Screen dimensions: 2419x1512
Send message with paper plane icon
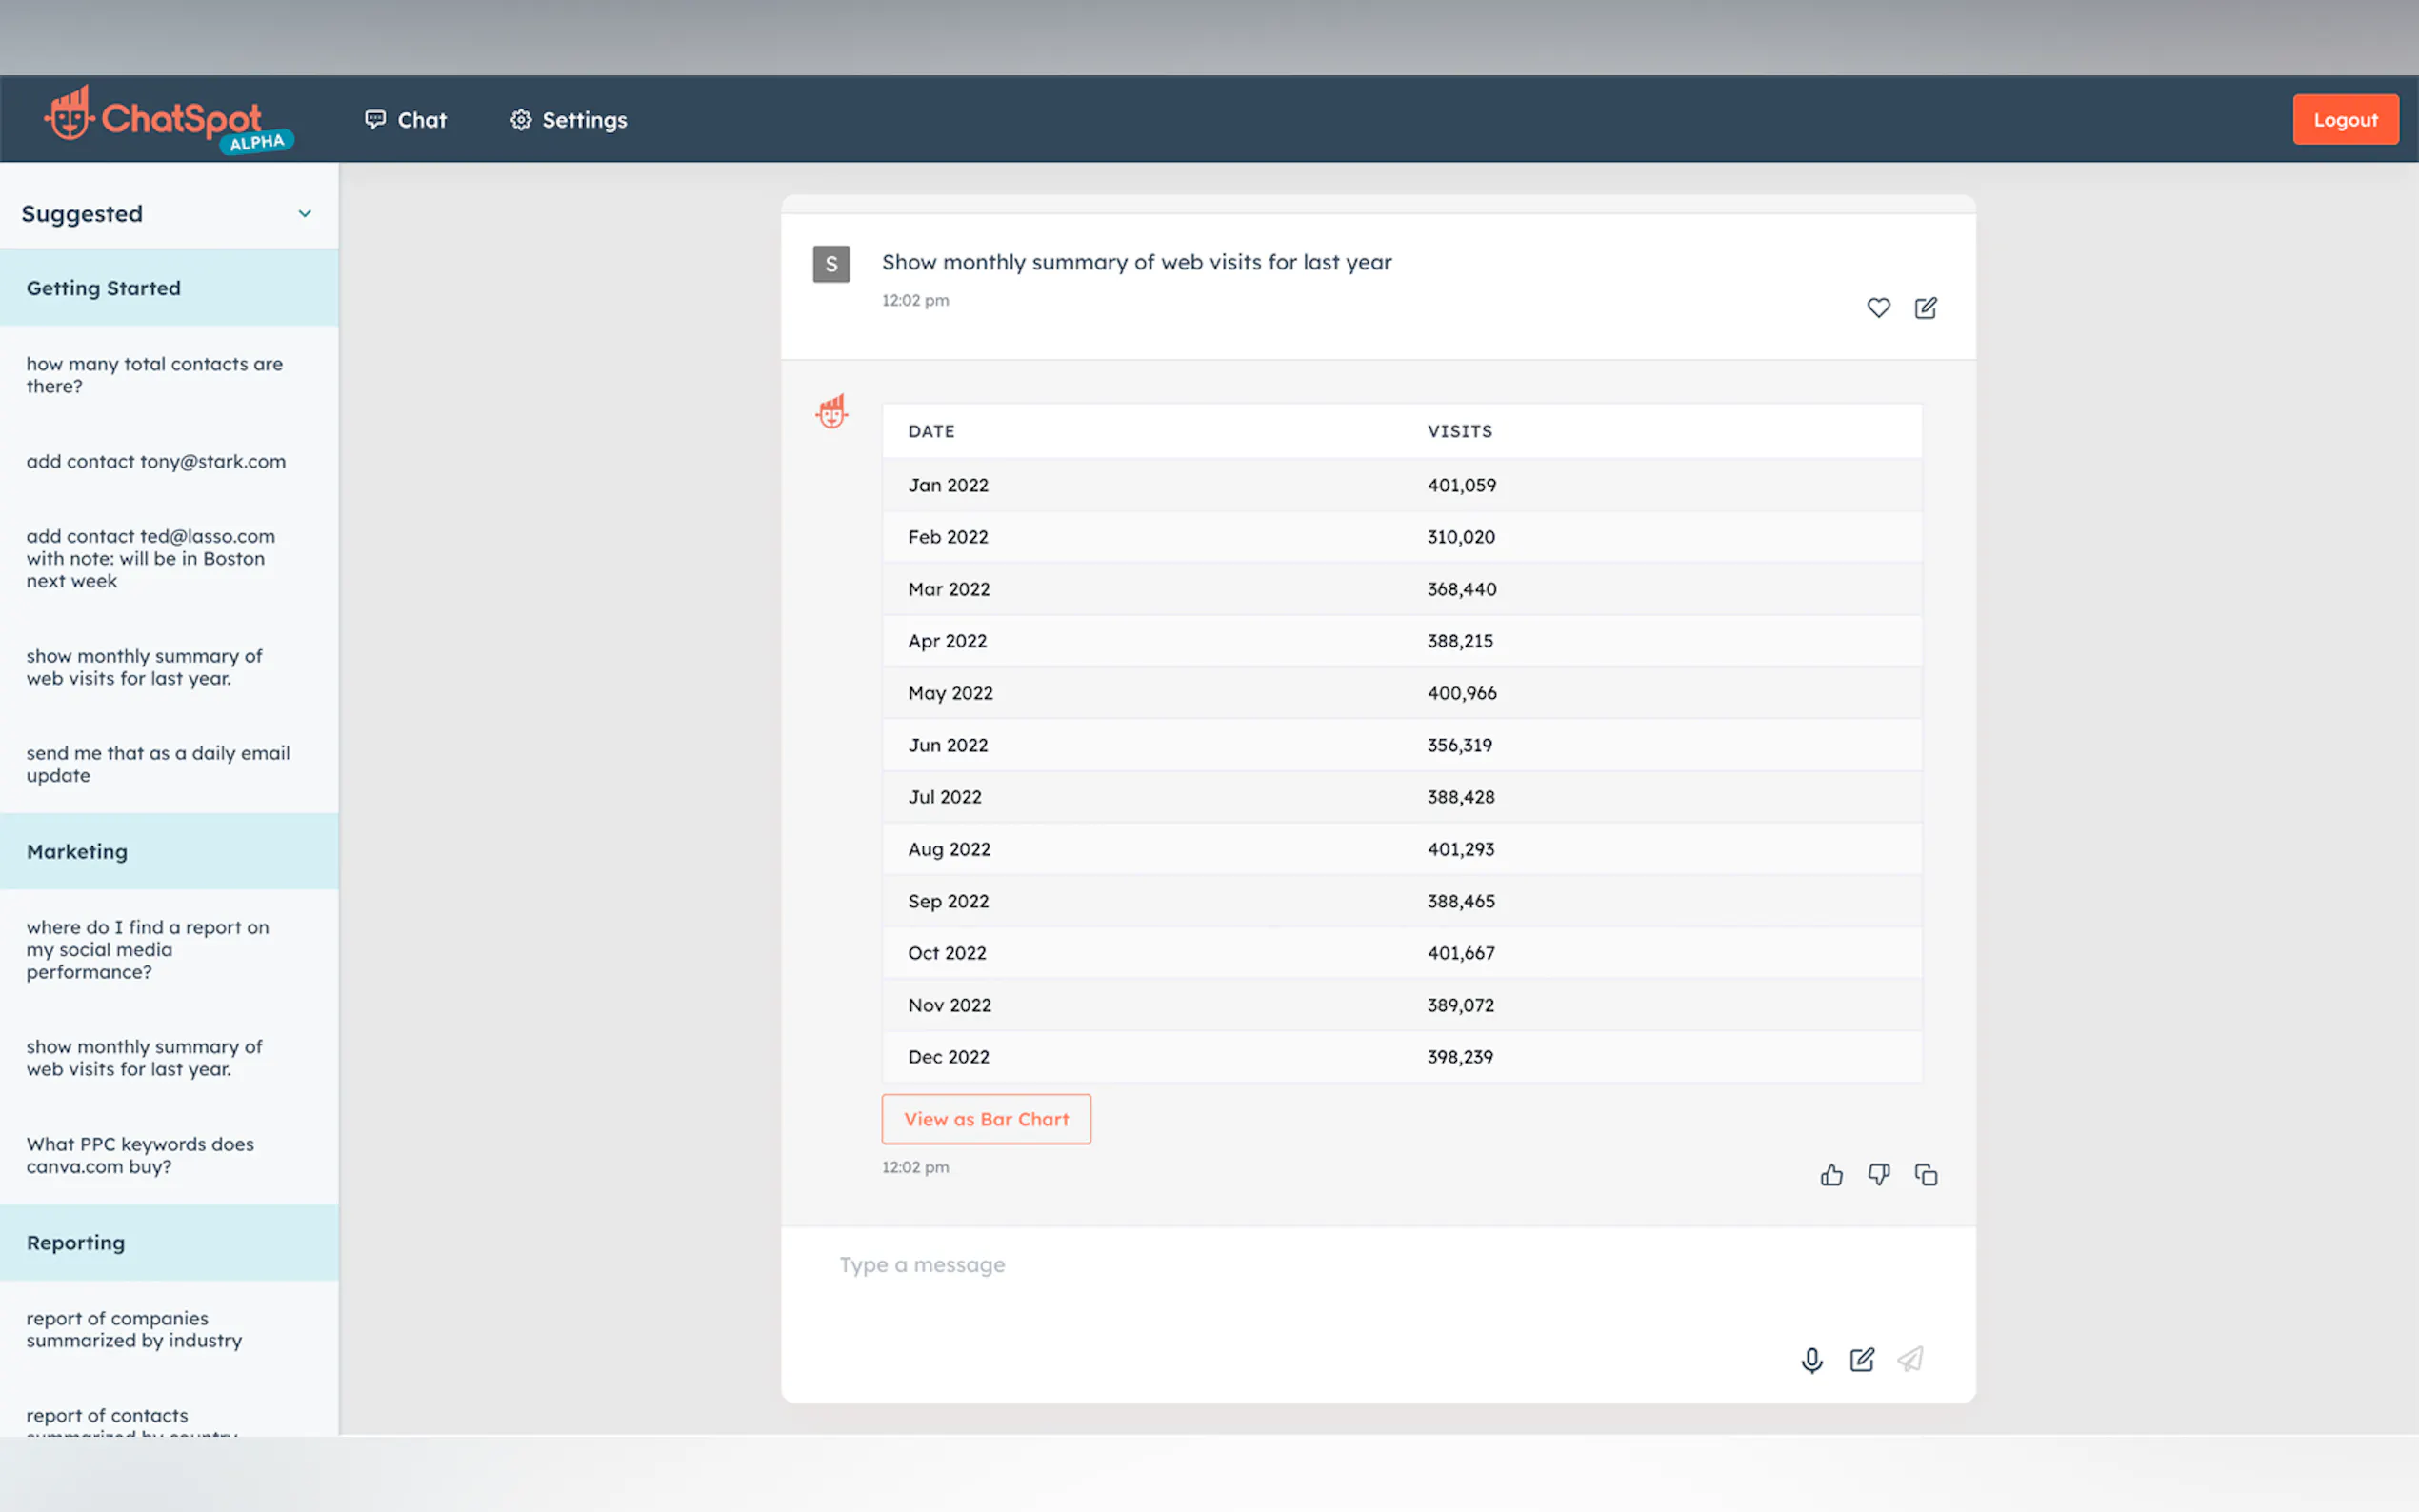[x=1910, y=1360]
